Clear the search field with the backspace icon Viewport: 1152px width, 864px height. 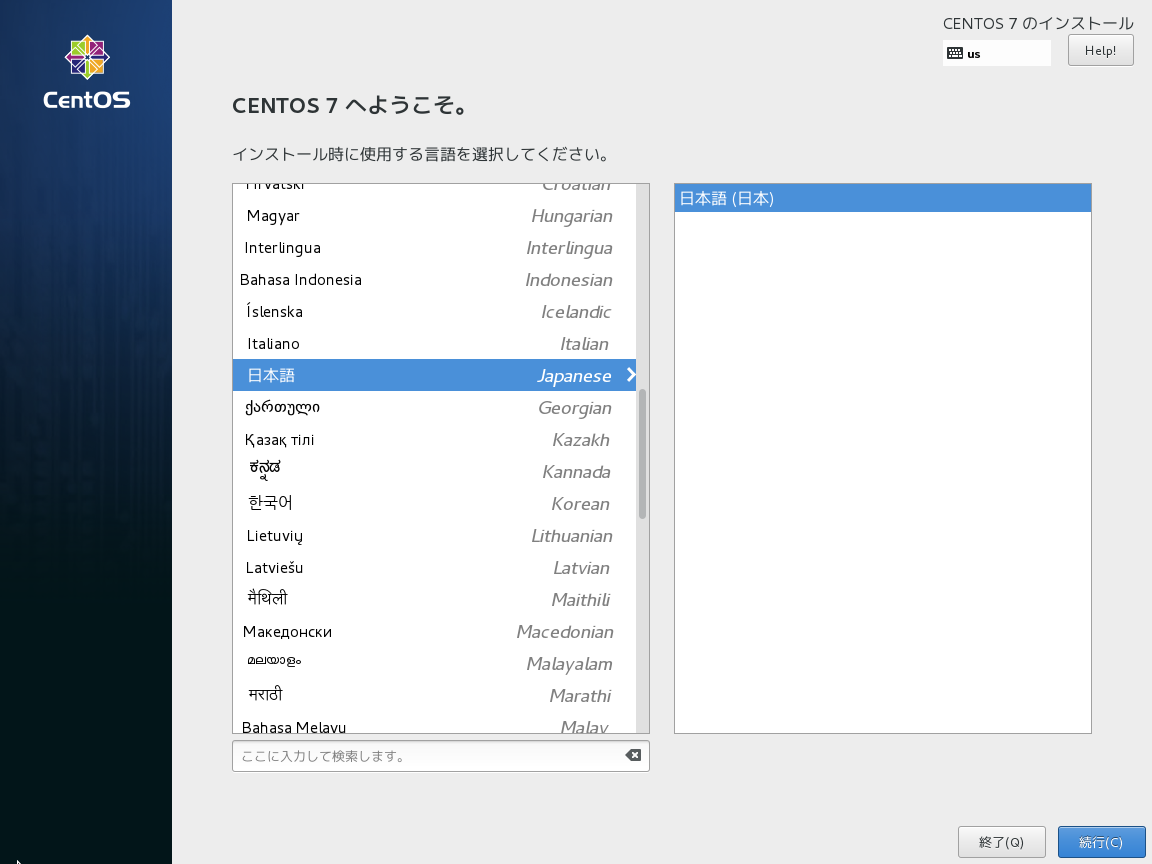pyautogui.click(x=633, y=755)
